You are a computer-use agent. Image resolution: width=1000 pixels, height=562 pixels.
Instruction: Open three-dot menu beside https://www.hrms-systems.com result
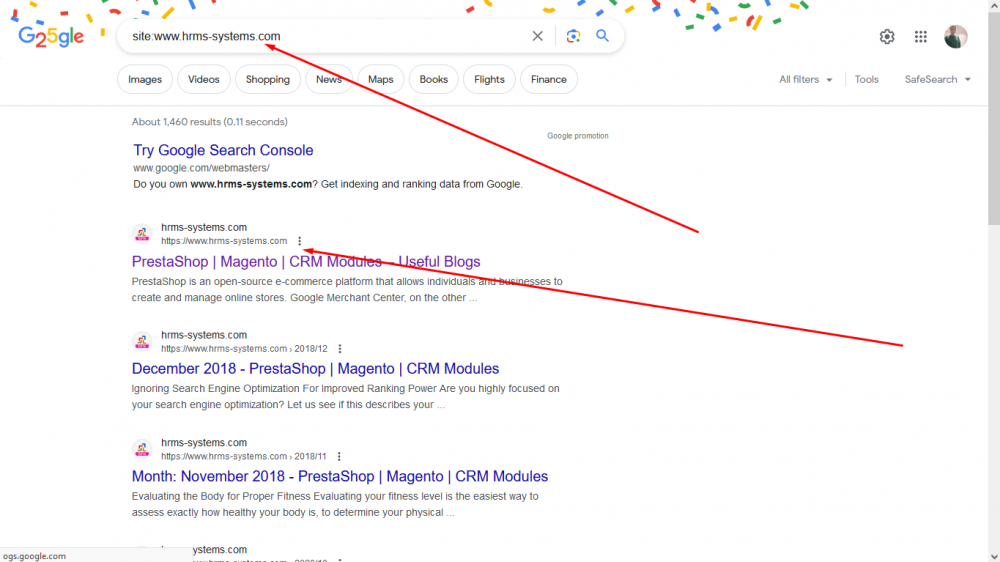[299, 241]
